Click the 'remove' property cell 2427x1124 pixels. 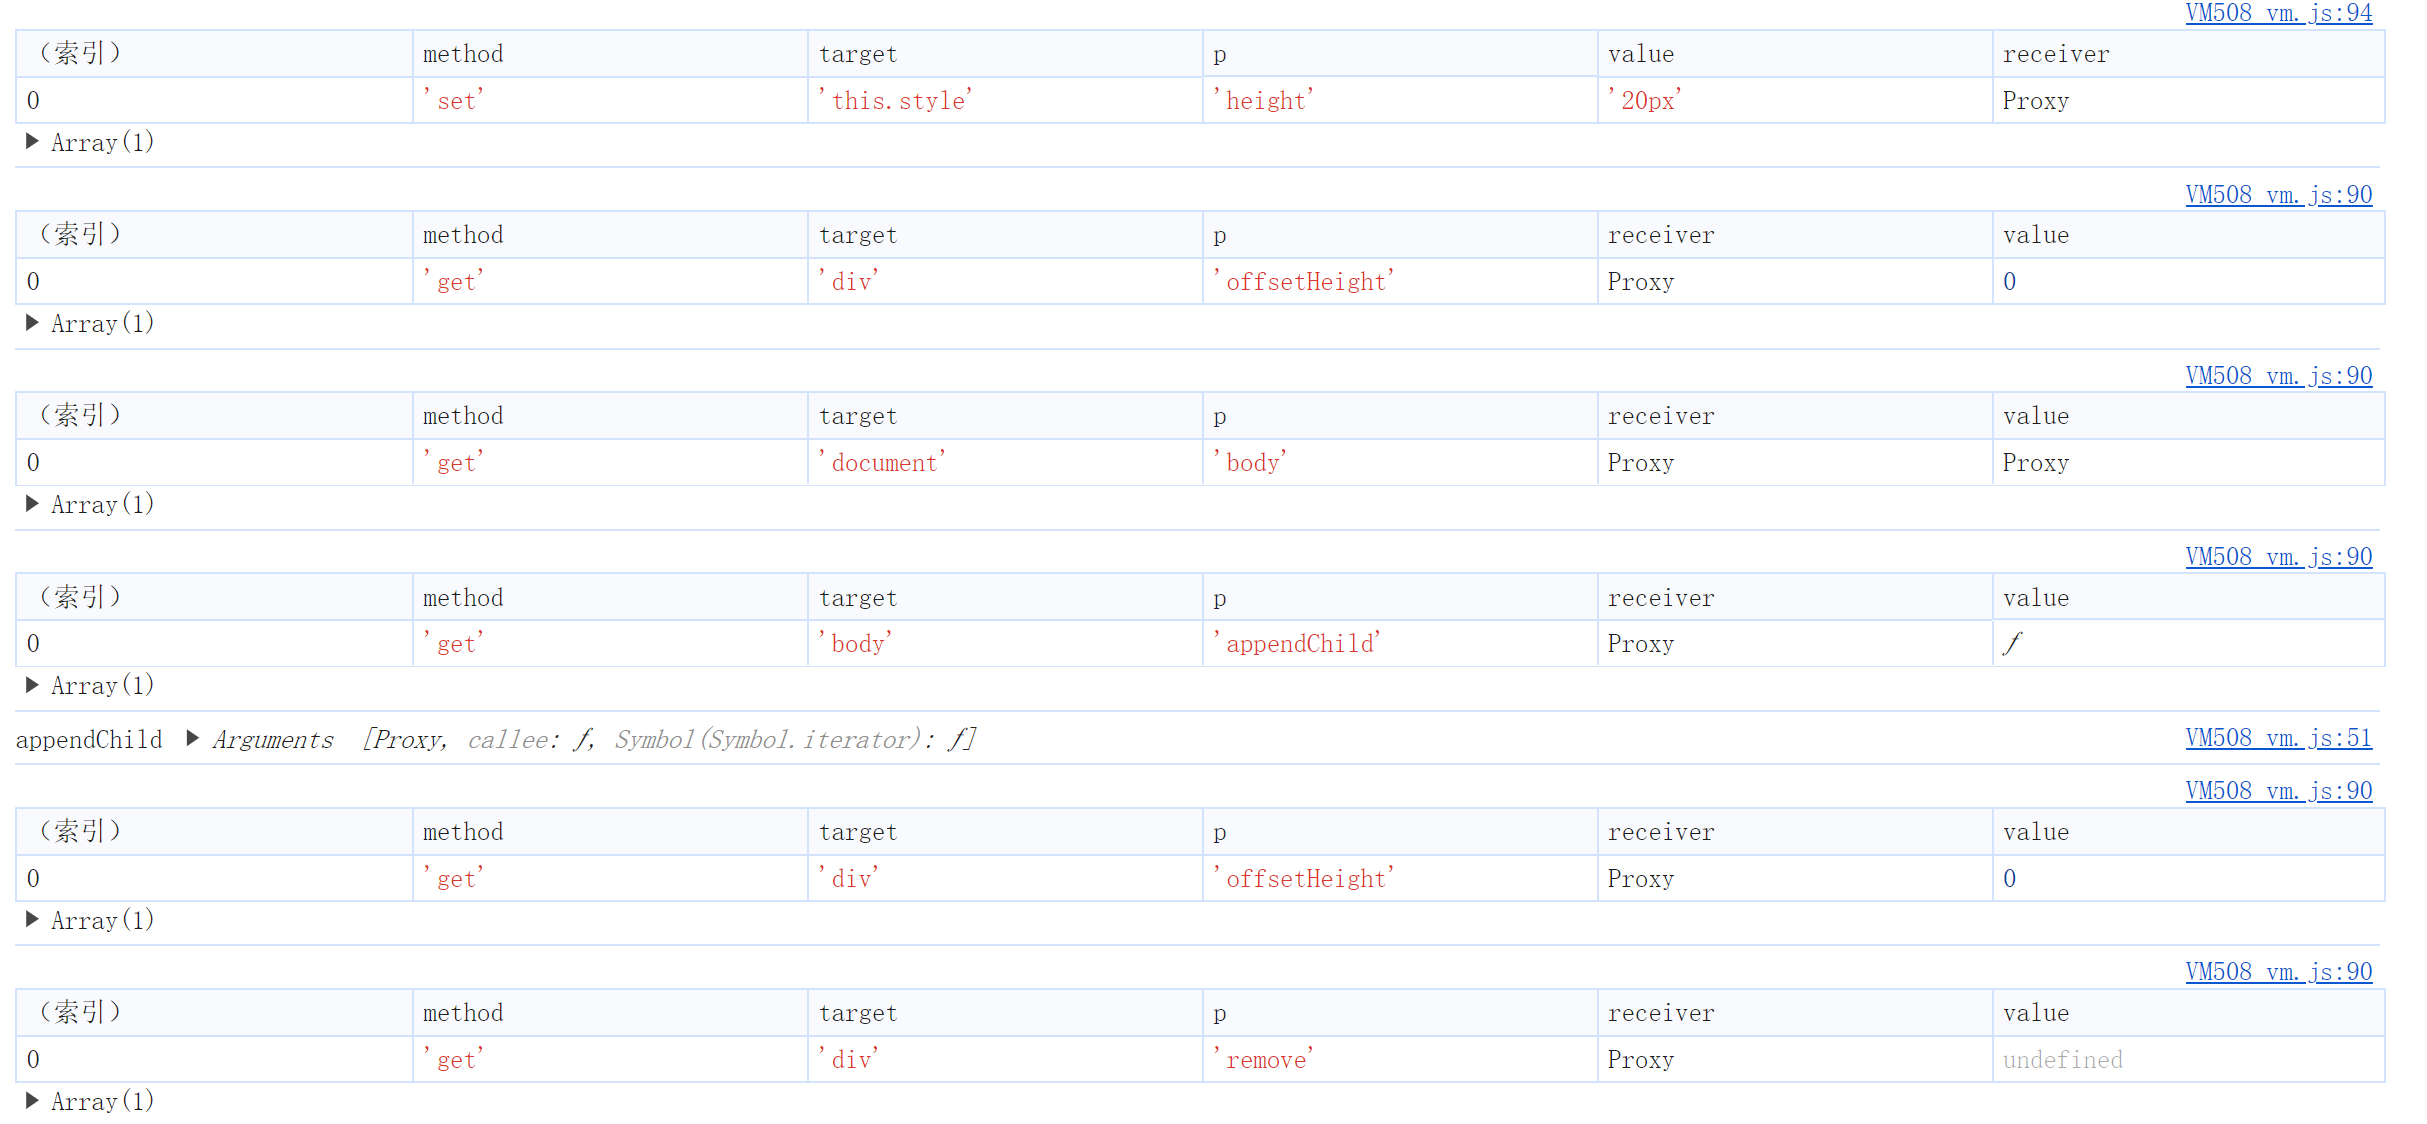coord(1264,1060)
